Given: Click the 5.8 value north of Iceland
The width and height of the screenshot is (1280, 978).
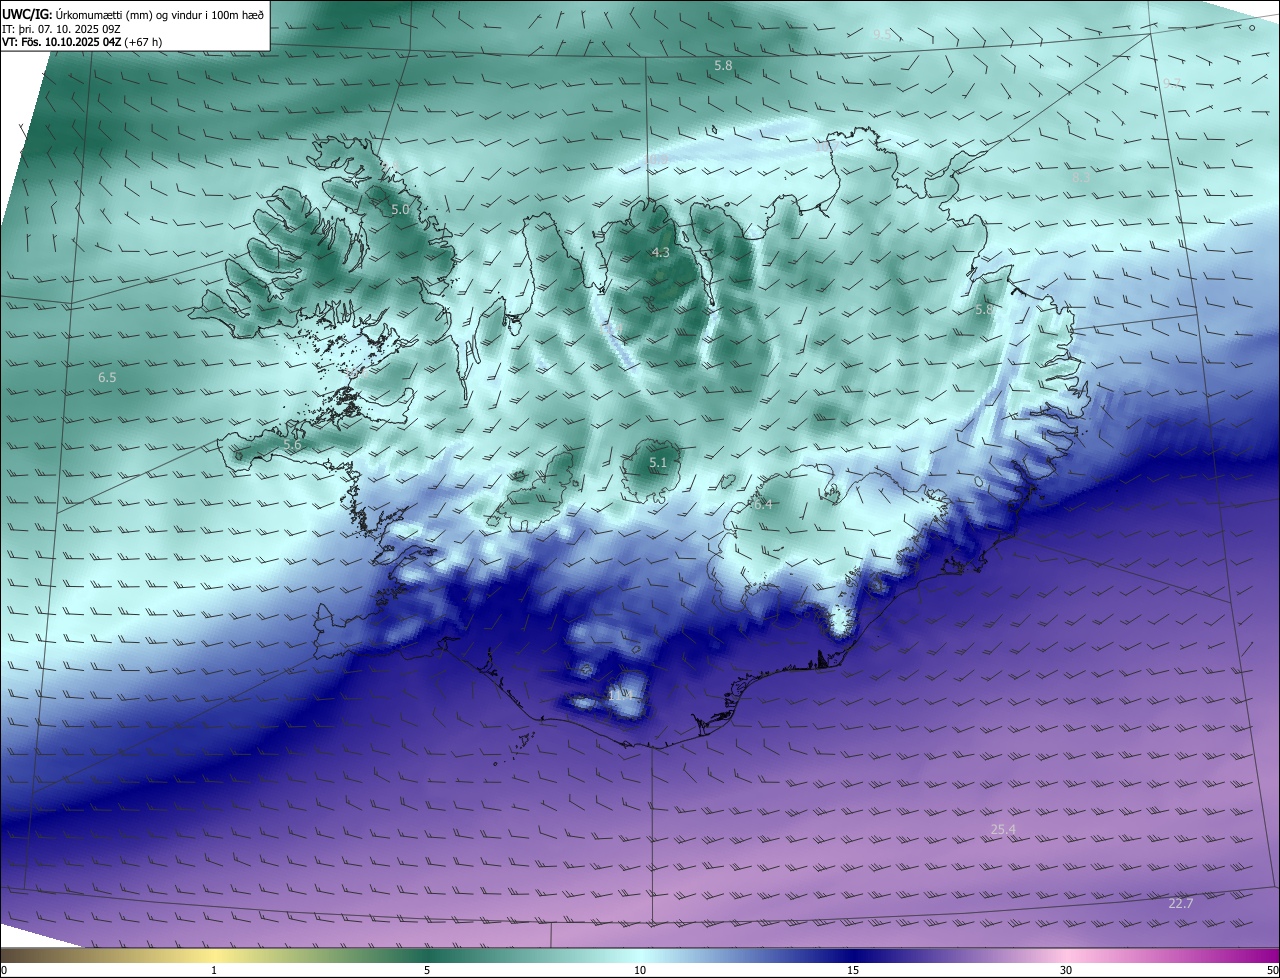Looking at the screenshot, I should coord(723,66).
